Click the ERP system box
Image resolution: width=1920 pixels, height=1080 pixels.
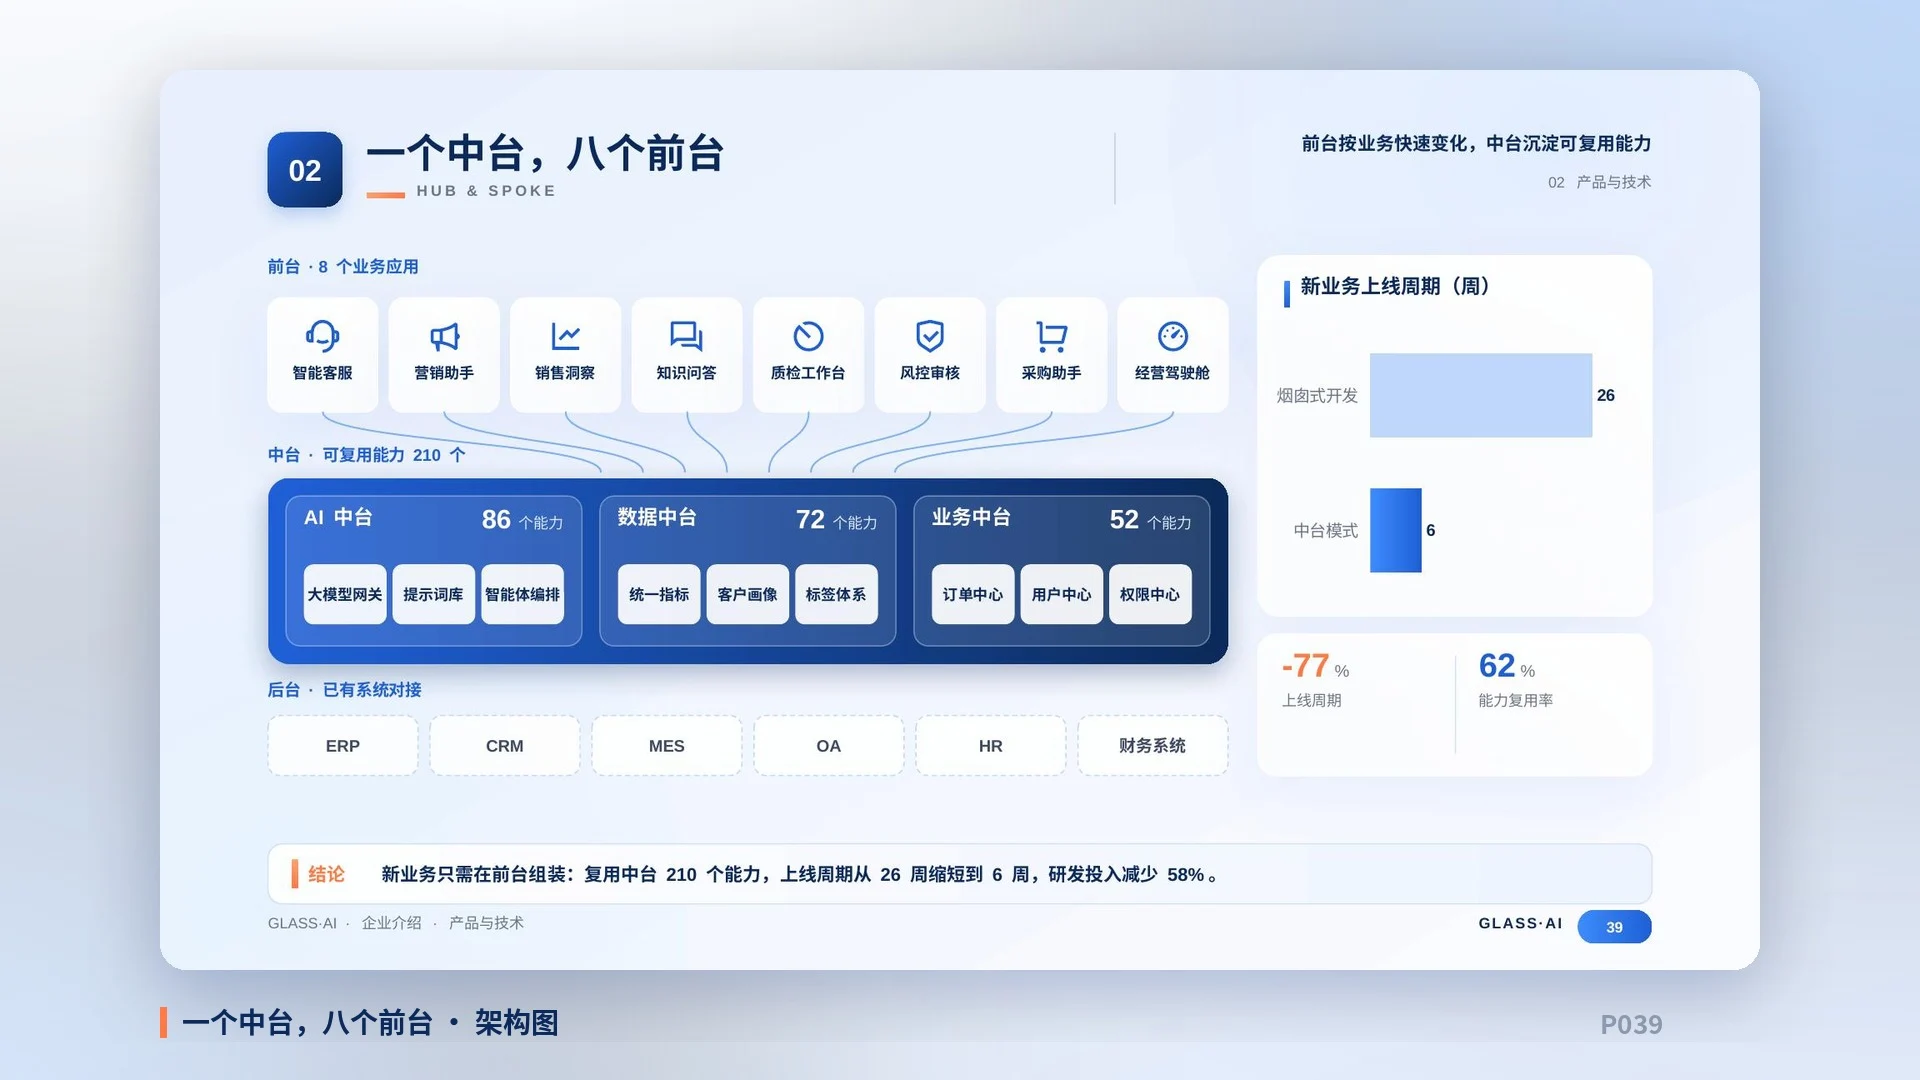[x=343, y=746]
